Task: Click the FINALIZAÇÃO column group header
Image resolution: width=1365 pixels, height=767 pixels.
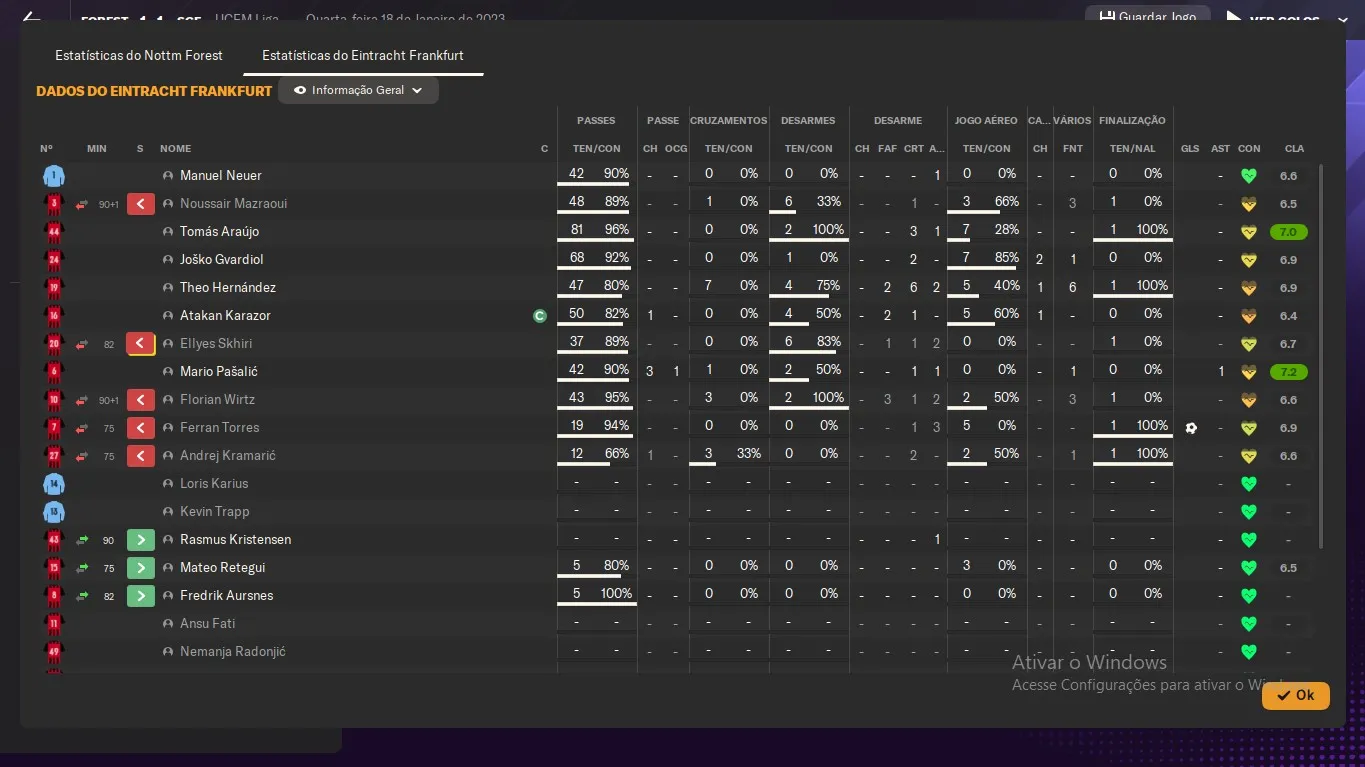Action: (1132, 121)
